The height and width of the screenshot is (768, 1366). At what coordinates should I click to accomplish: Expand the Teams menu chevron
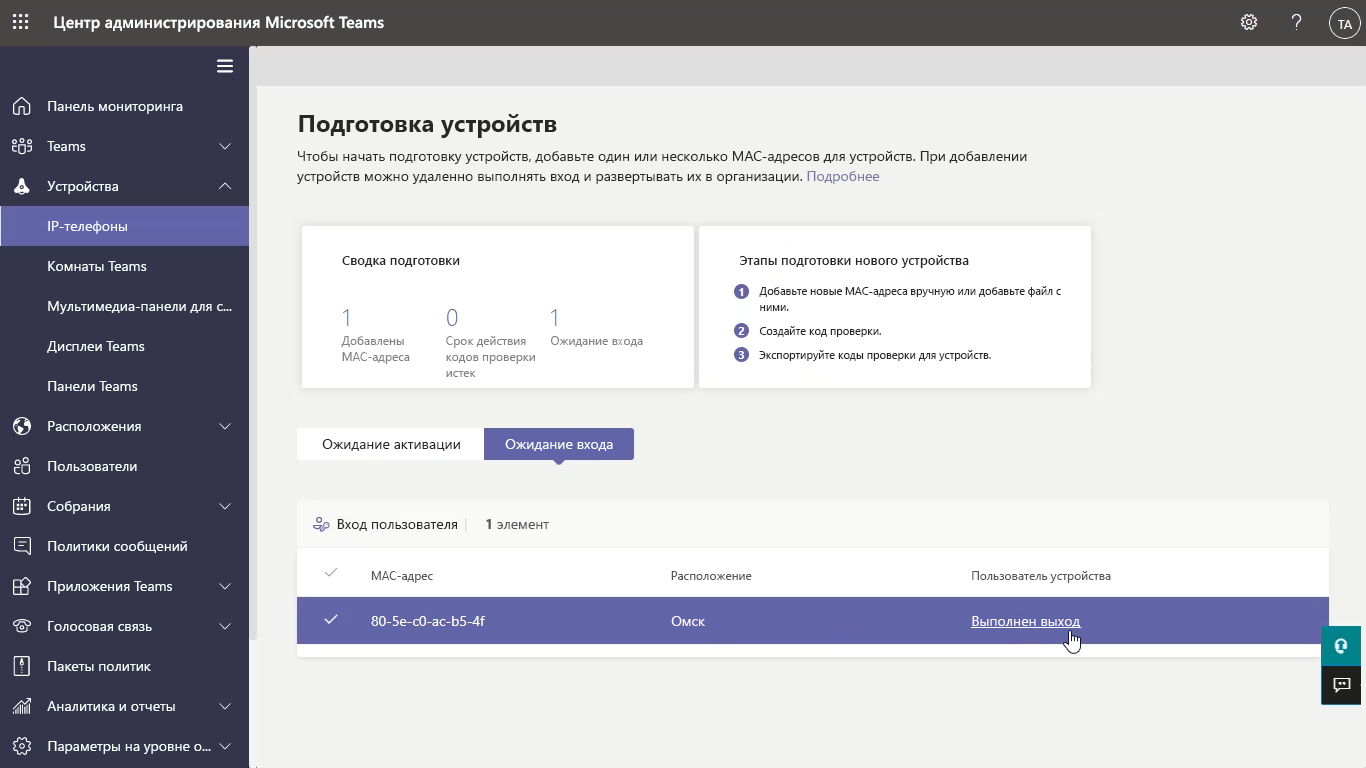tap(225, 146)
